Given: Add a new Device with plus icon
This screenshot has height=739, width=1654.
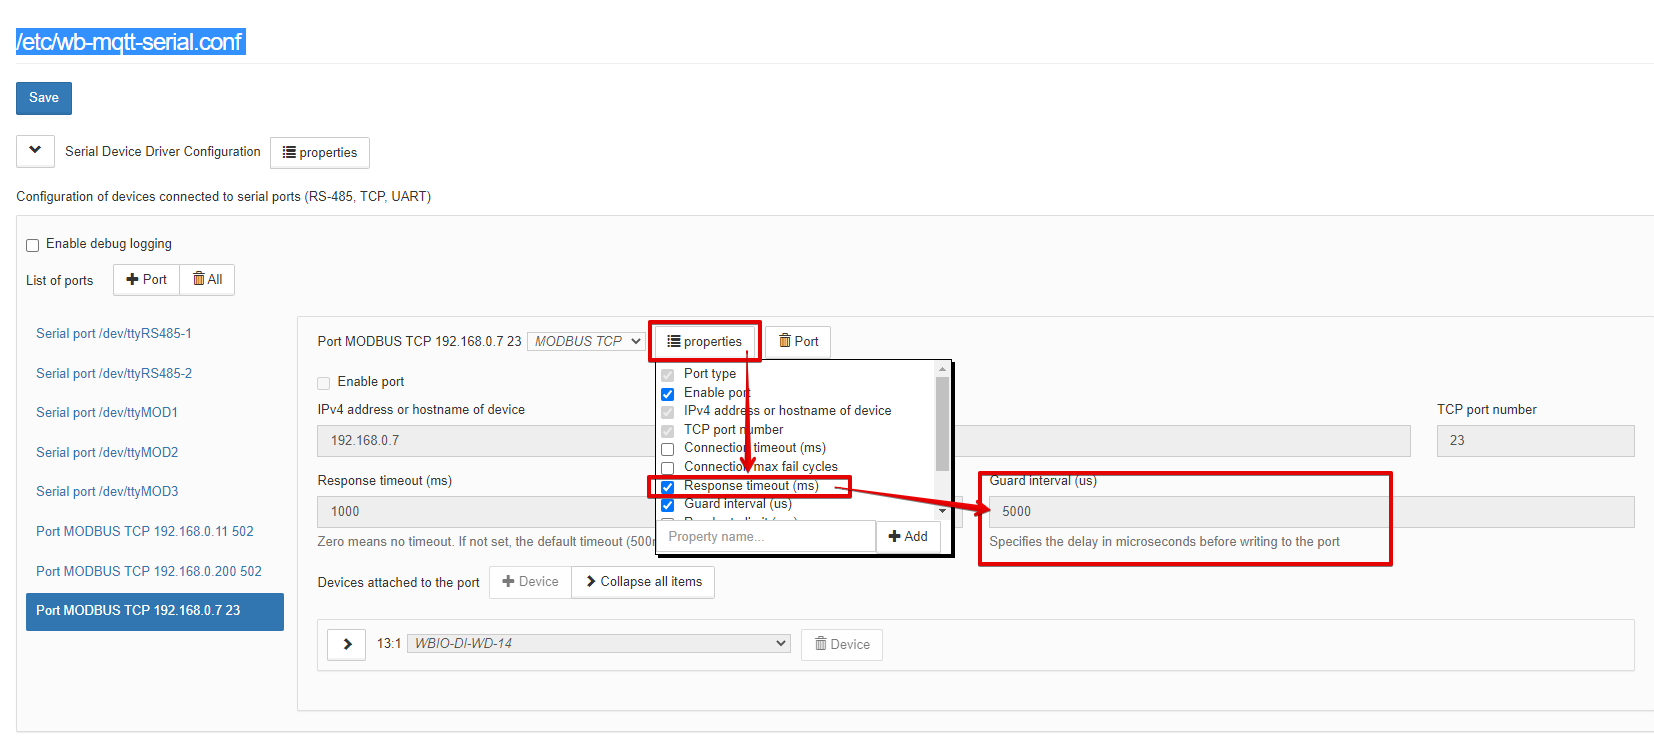Looking at the screenshot, I should coord(530,582).
